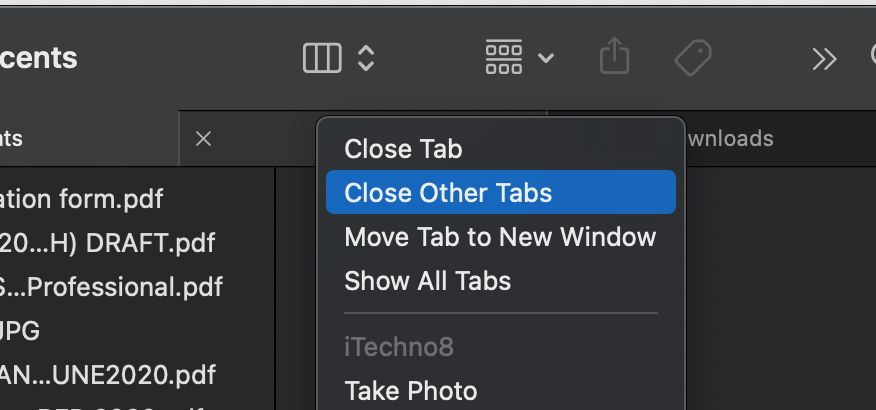Choose Move Tab to New Window

point(500,237)
